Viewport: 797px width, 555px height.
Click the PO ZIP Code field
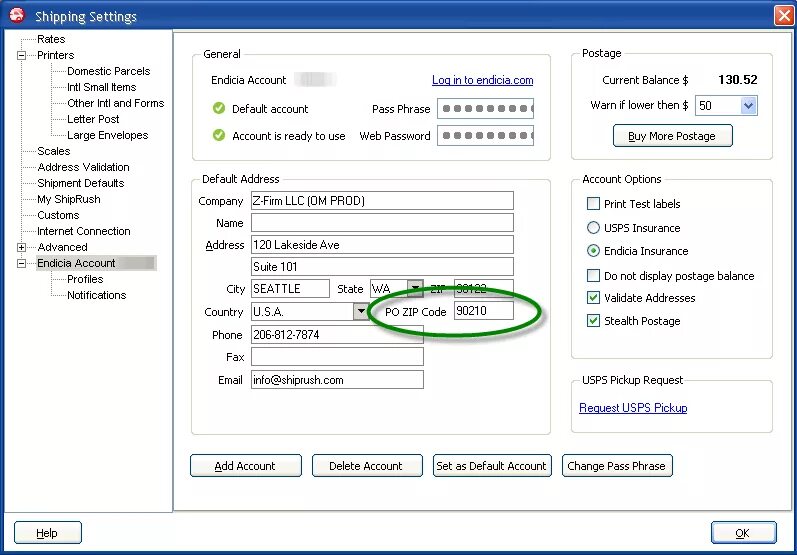483,311
